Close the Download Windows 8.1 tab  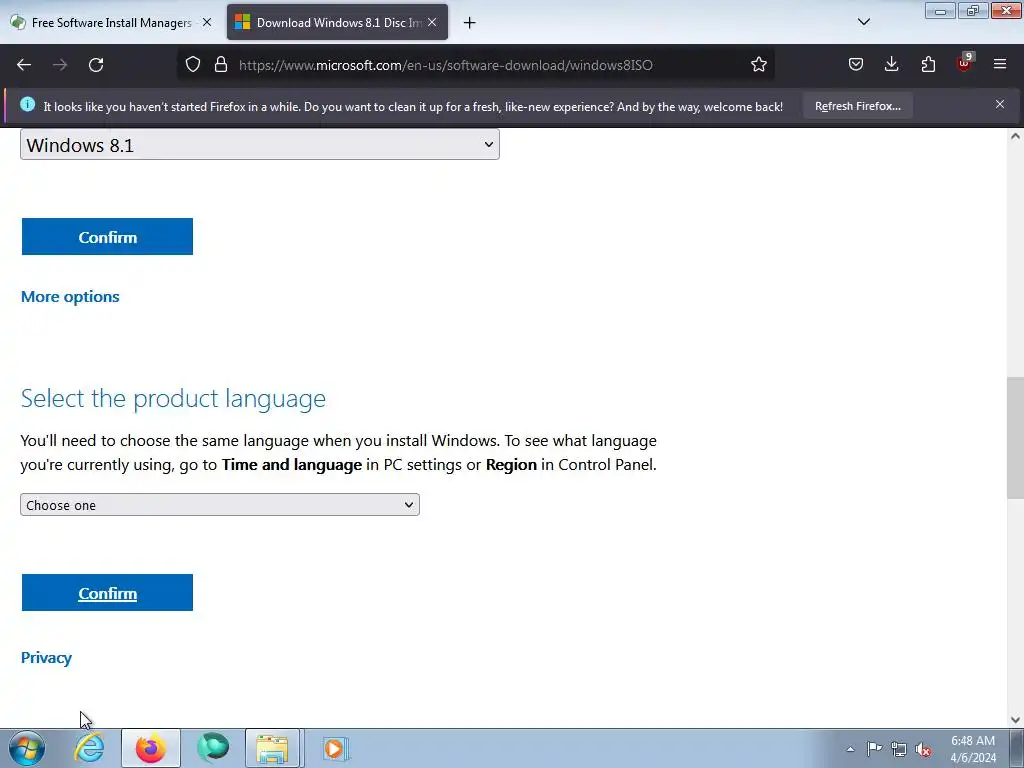click(432, 22)
